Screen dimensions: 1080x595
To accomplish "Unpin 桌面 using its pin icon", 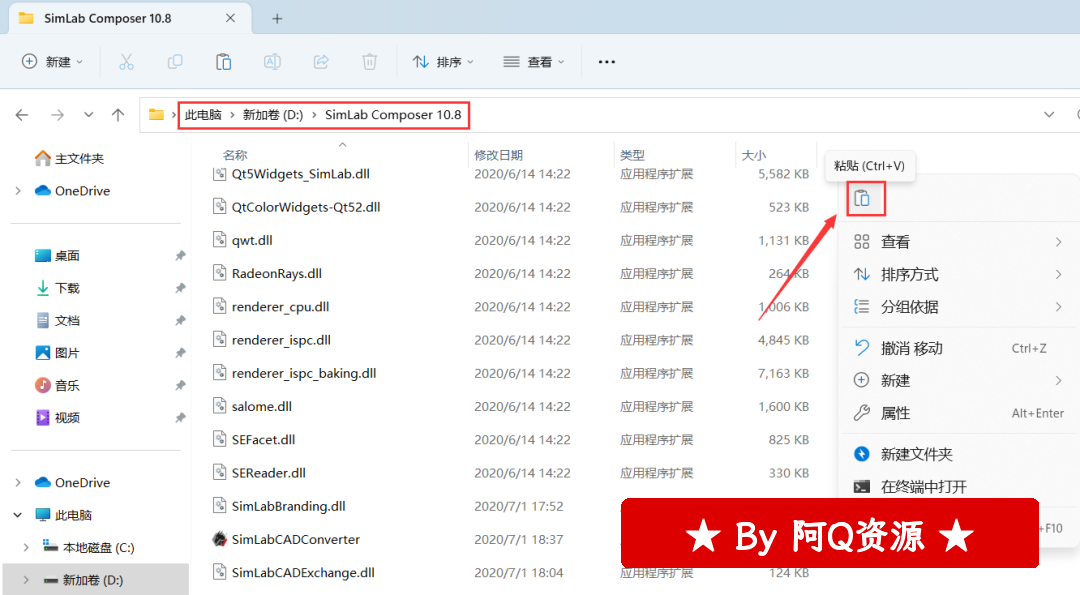I will pyautogui.click(x=180, y=255).
